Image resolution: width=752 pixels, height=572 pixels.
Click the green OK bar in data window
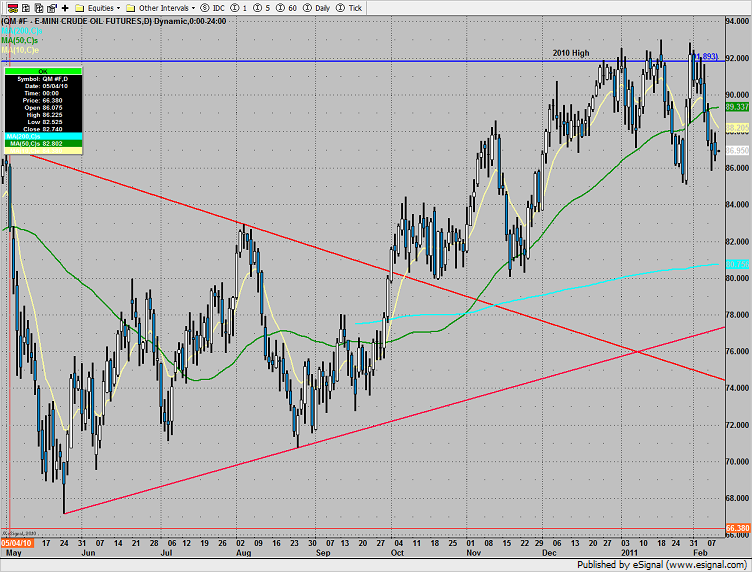tap(43, 71)
